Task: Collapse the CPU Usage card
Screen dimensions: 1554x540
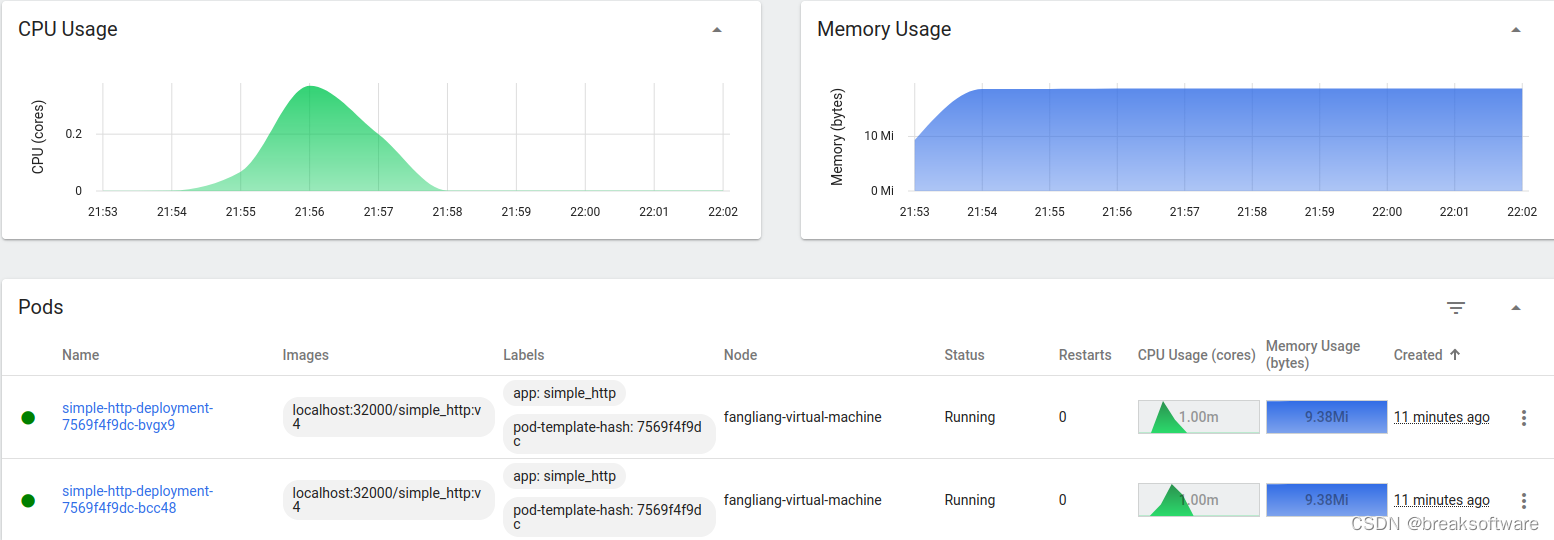Action: pos(716,30)
